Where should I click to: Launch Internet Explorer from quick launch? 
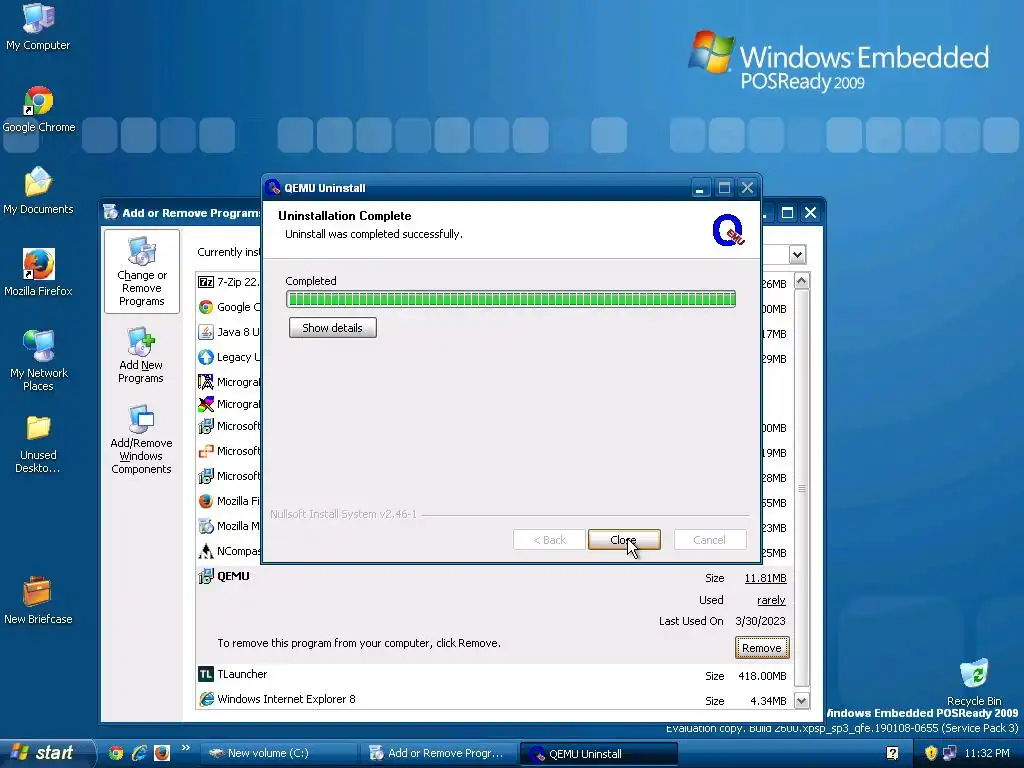tap(139, 753)
